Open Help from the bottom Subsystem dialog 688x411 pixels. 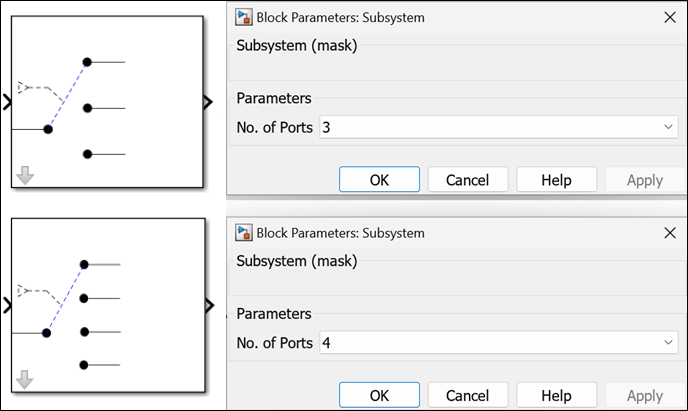pyautogui.click(x=556, y=395)
